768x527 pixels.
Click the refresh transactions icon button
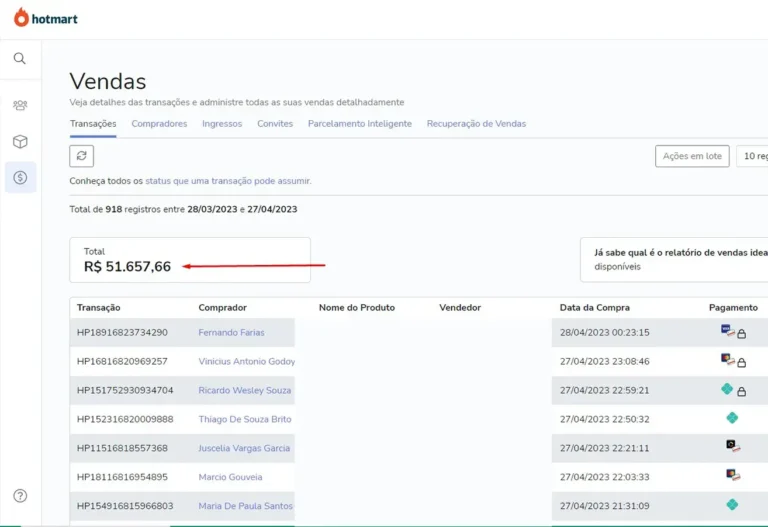(x=82, y=156)
